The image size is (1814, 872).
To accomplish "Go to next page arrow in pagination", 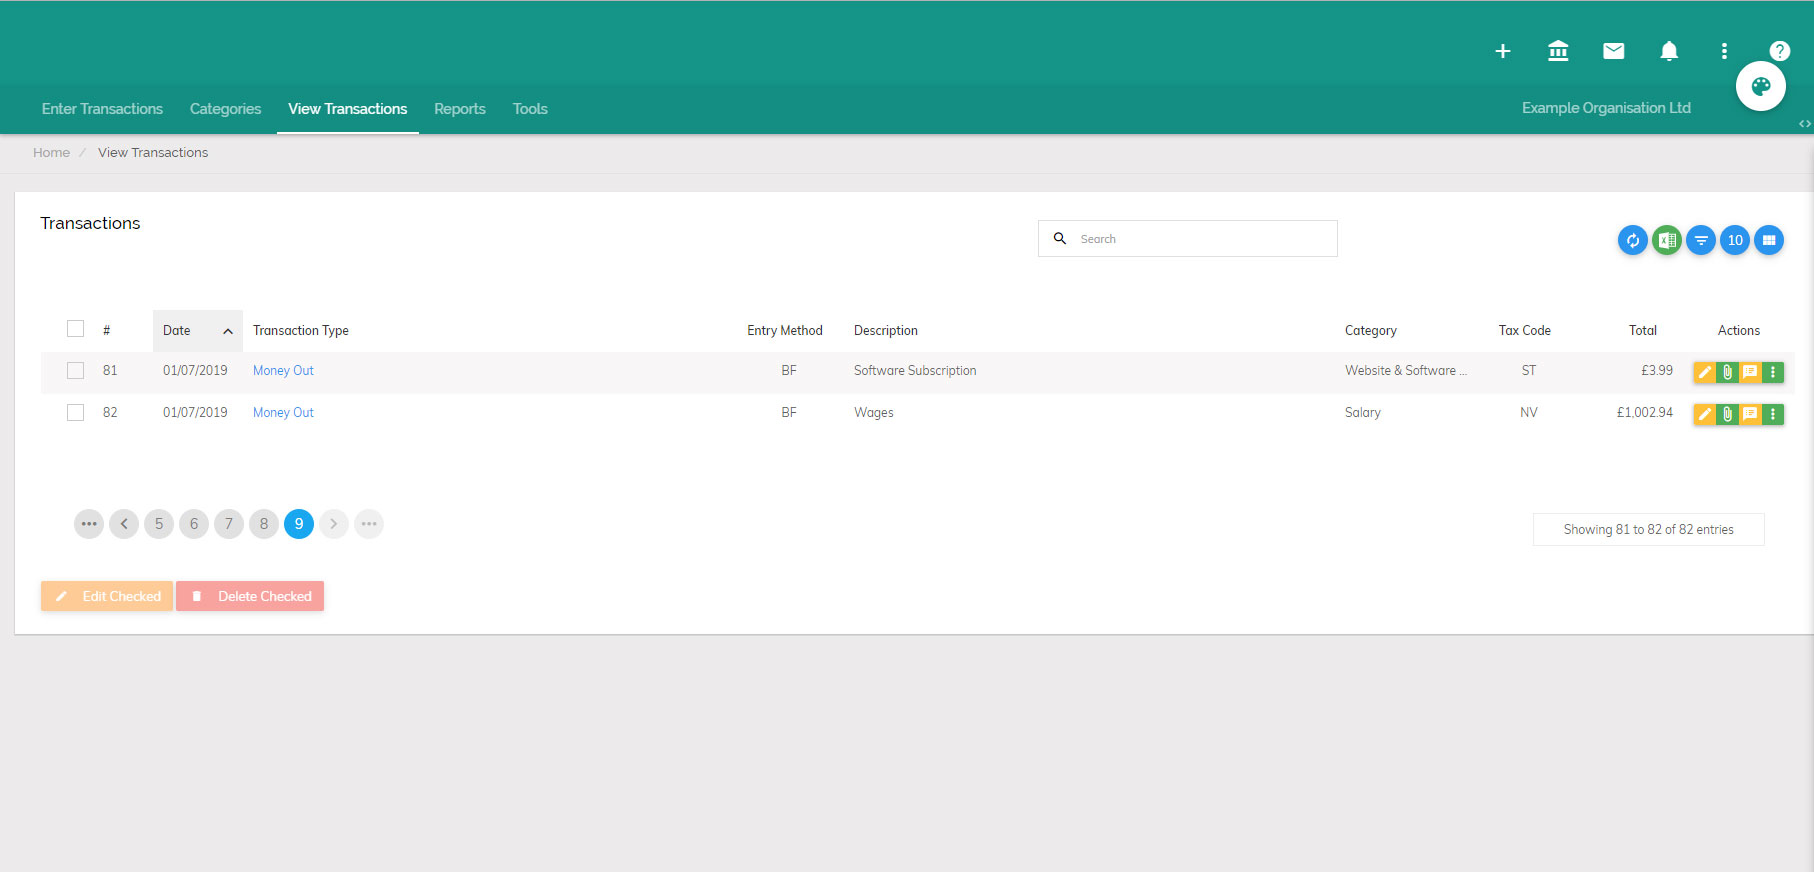I will coord(334,524).
